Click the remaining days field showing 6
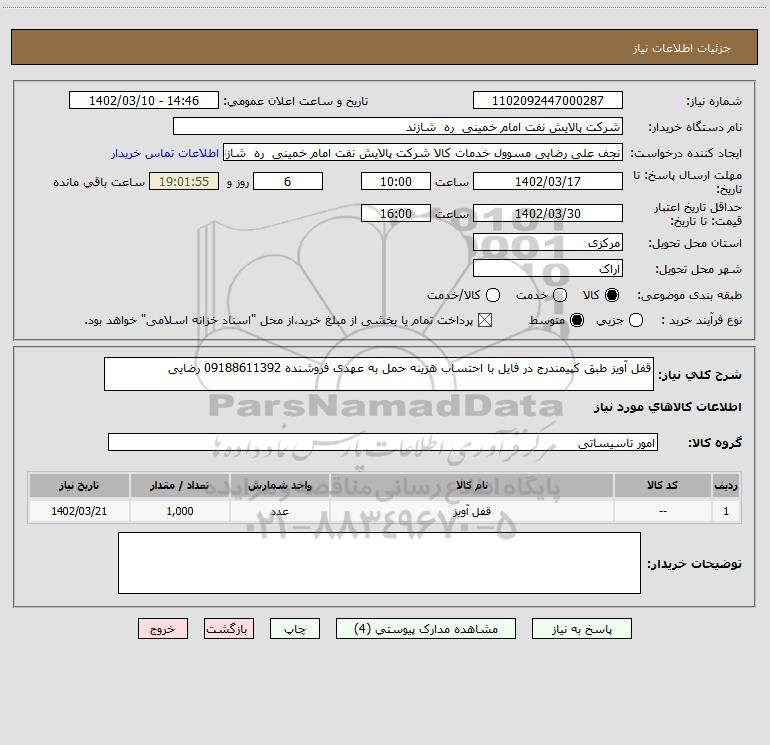770x745 pixels. coord(288,181)
